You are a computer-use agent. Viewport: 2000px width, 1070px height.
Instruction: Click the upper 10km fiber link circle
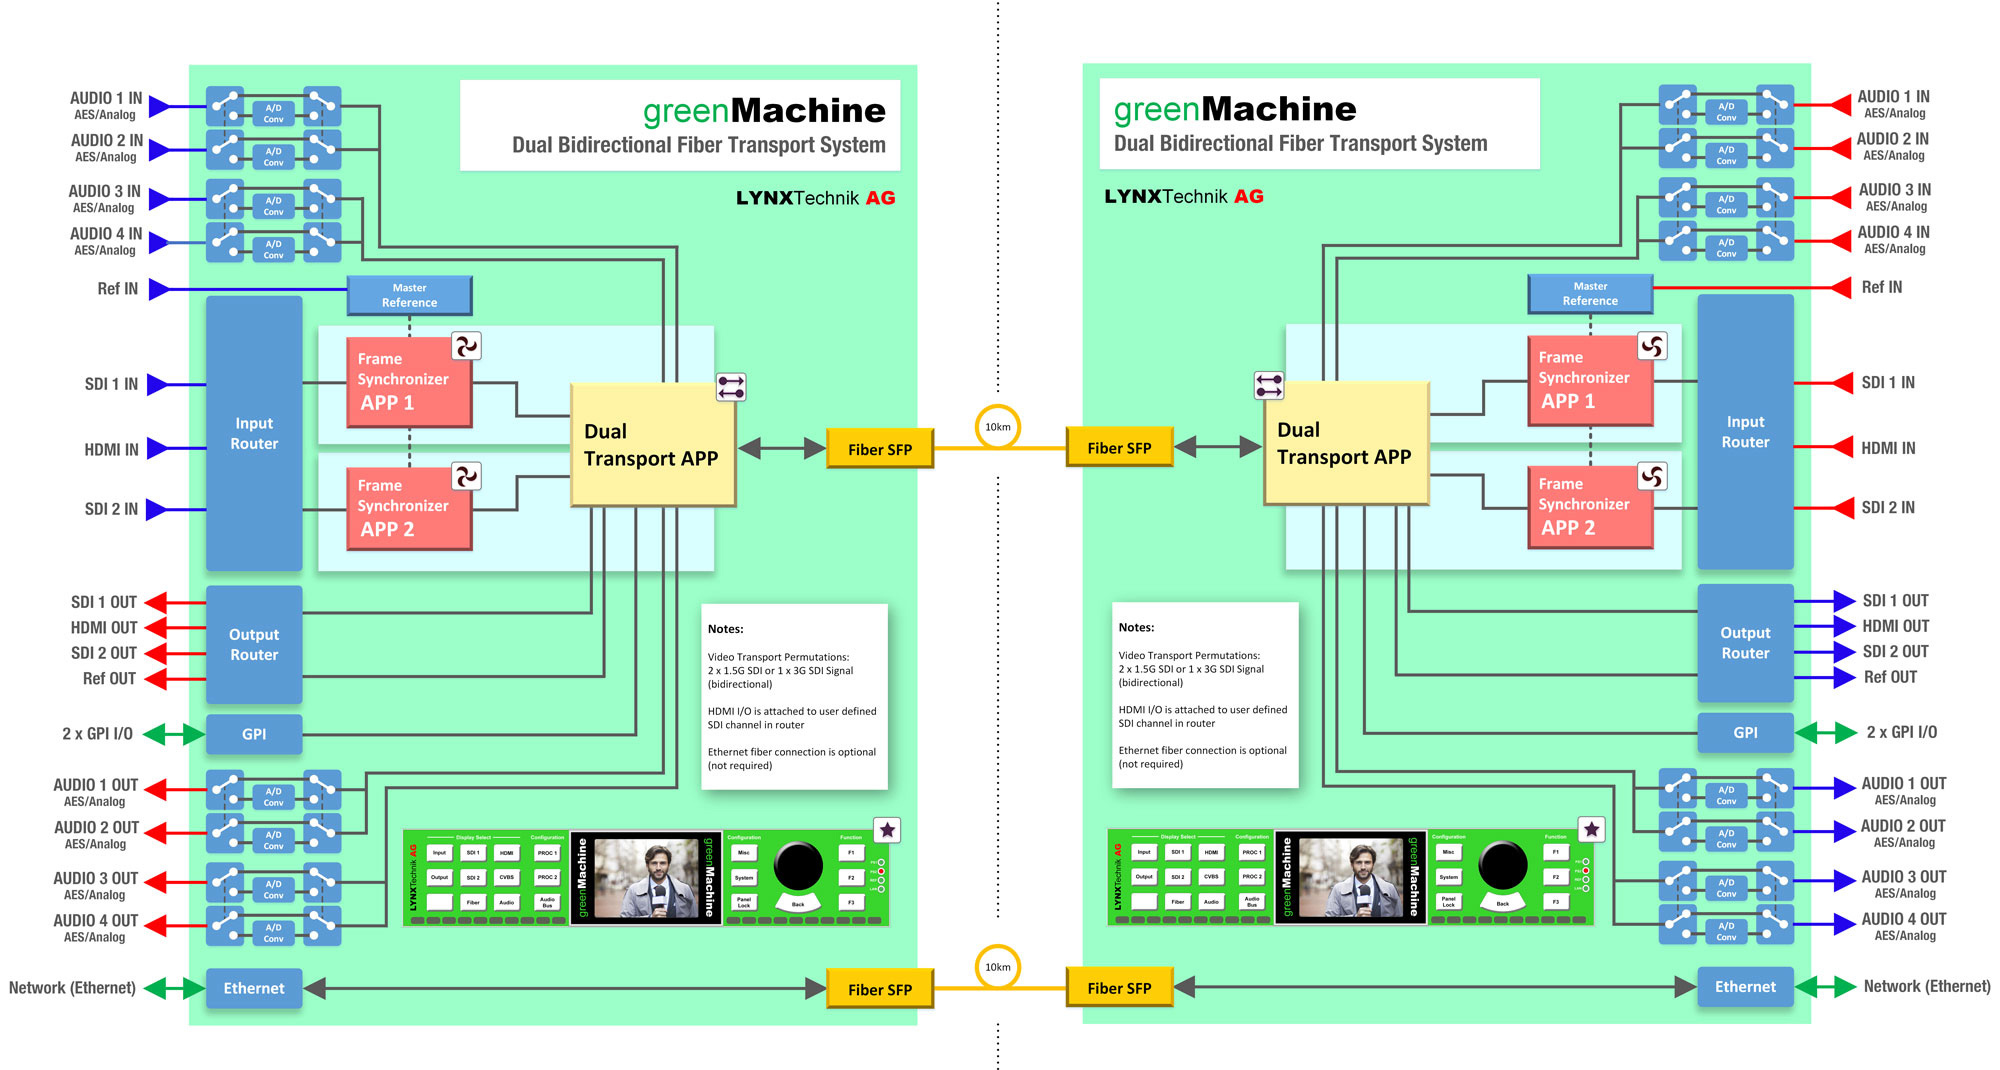[x=997, y=427]
